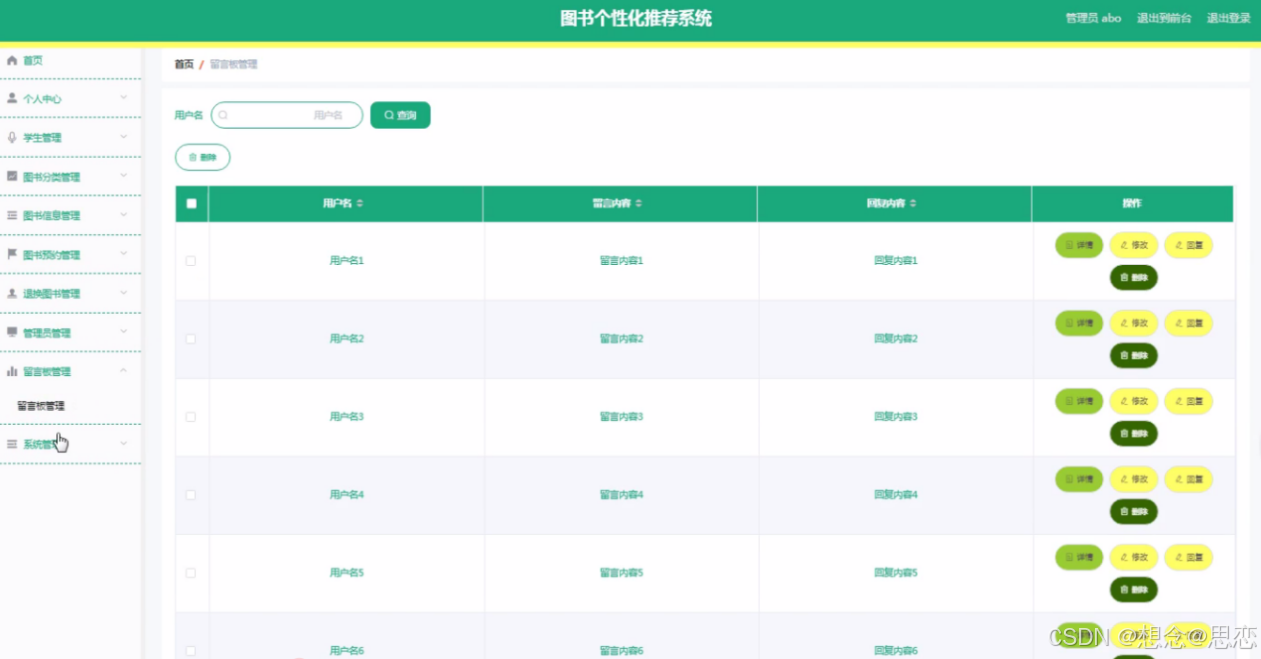Check the checkbox for 用户名3 row
The width and height of the screenshot is (1261, 659).
coord(191,417)
